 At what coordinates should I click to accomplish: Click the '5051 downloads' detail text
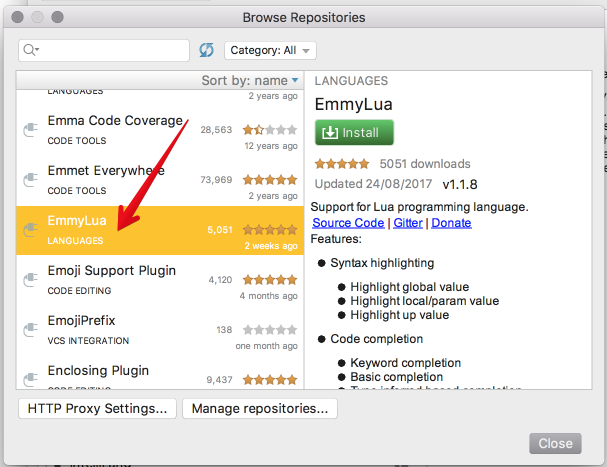coord(425,164)
